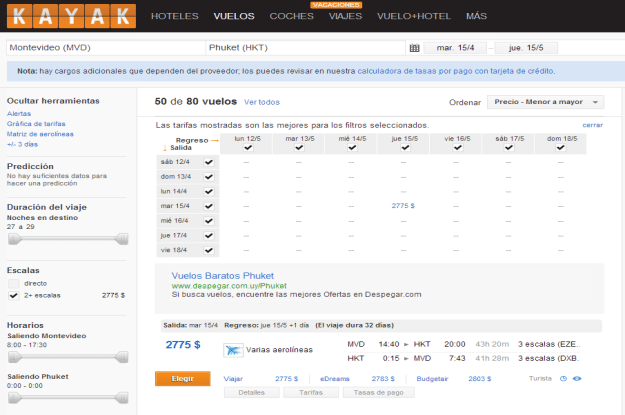
Task: Open the VUELOS tab
Action: coord(234,16)
